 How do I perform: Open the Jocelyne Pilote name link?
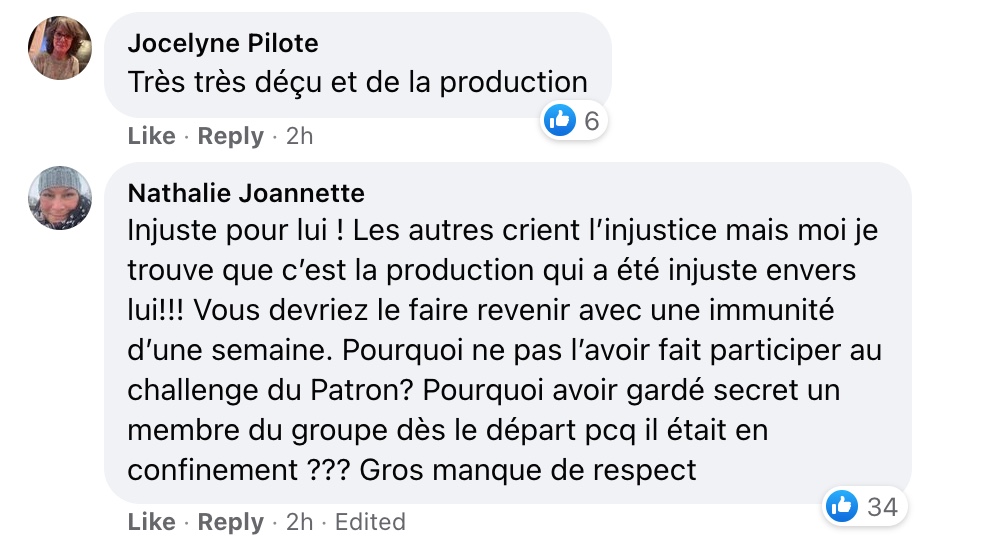click(x=223, y=43)
